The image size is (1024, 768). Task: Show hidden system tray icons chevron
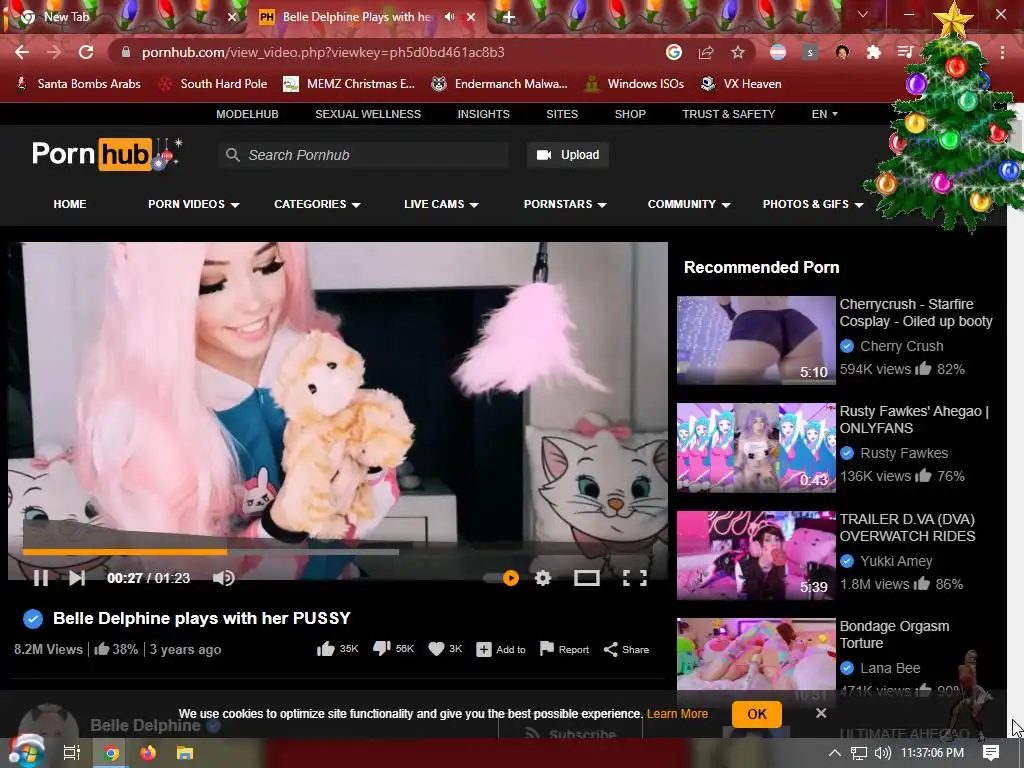pyautogui.click(x=834, y=753)
